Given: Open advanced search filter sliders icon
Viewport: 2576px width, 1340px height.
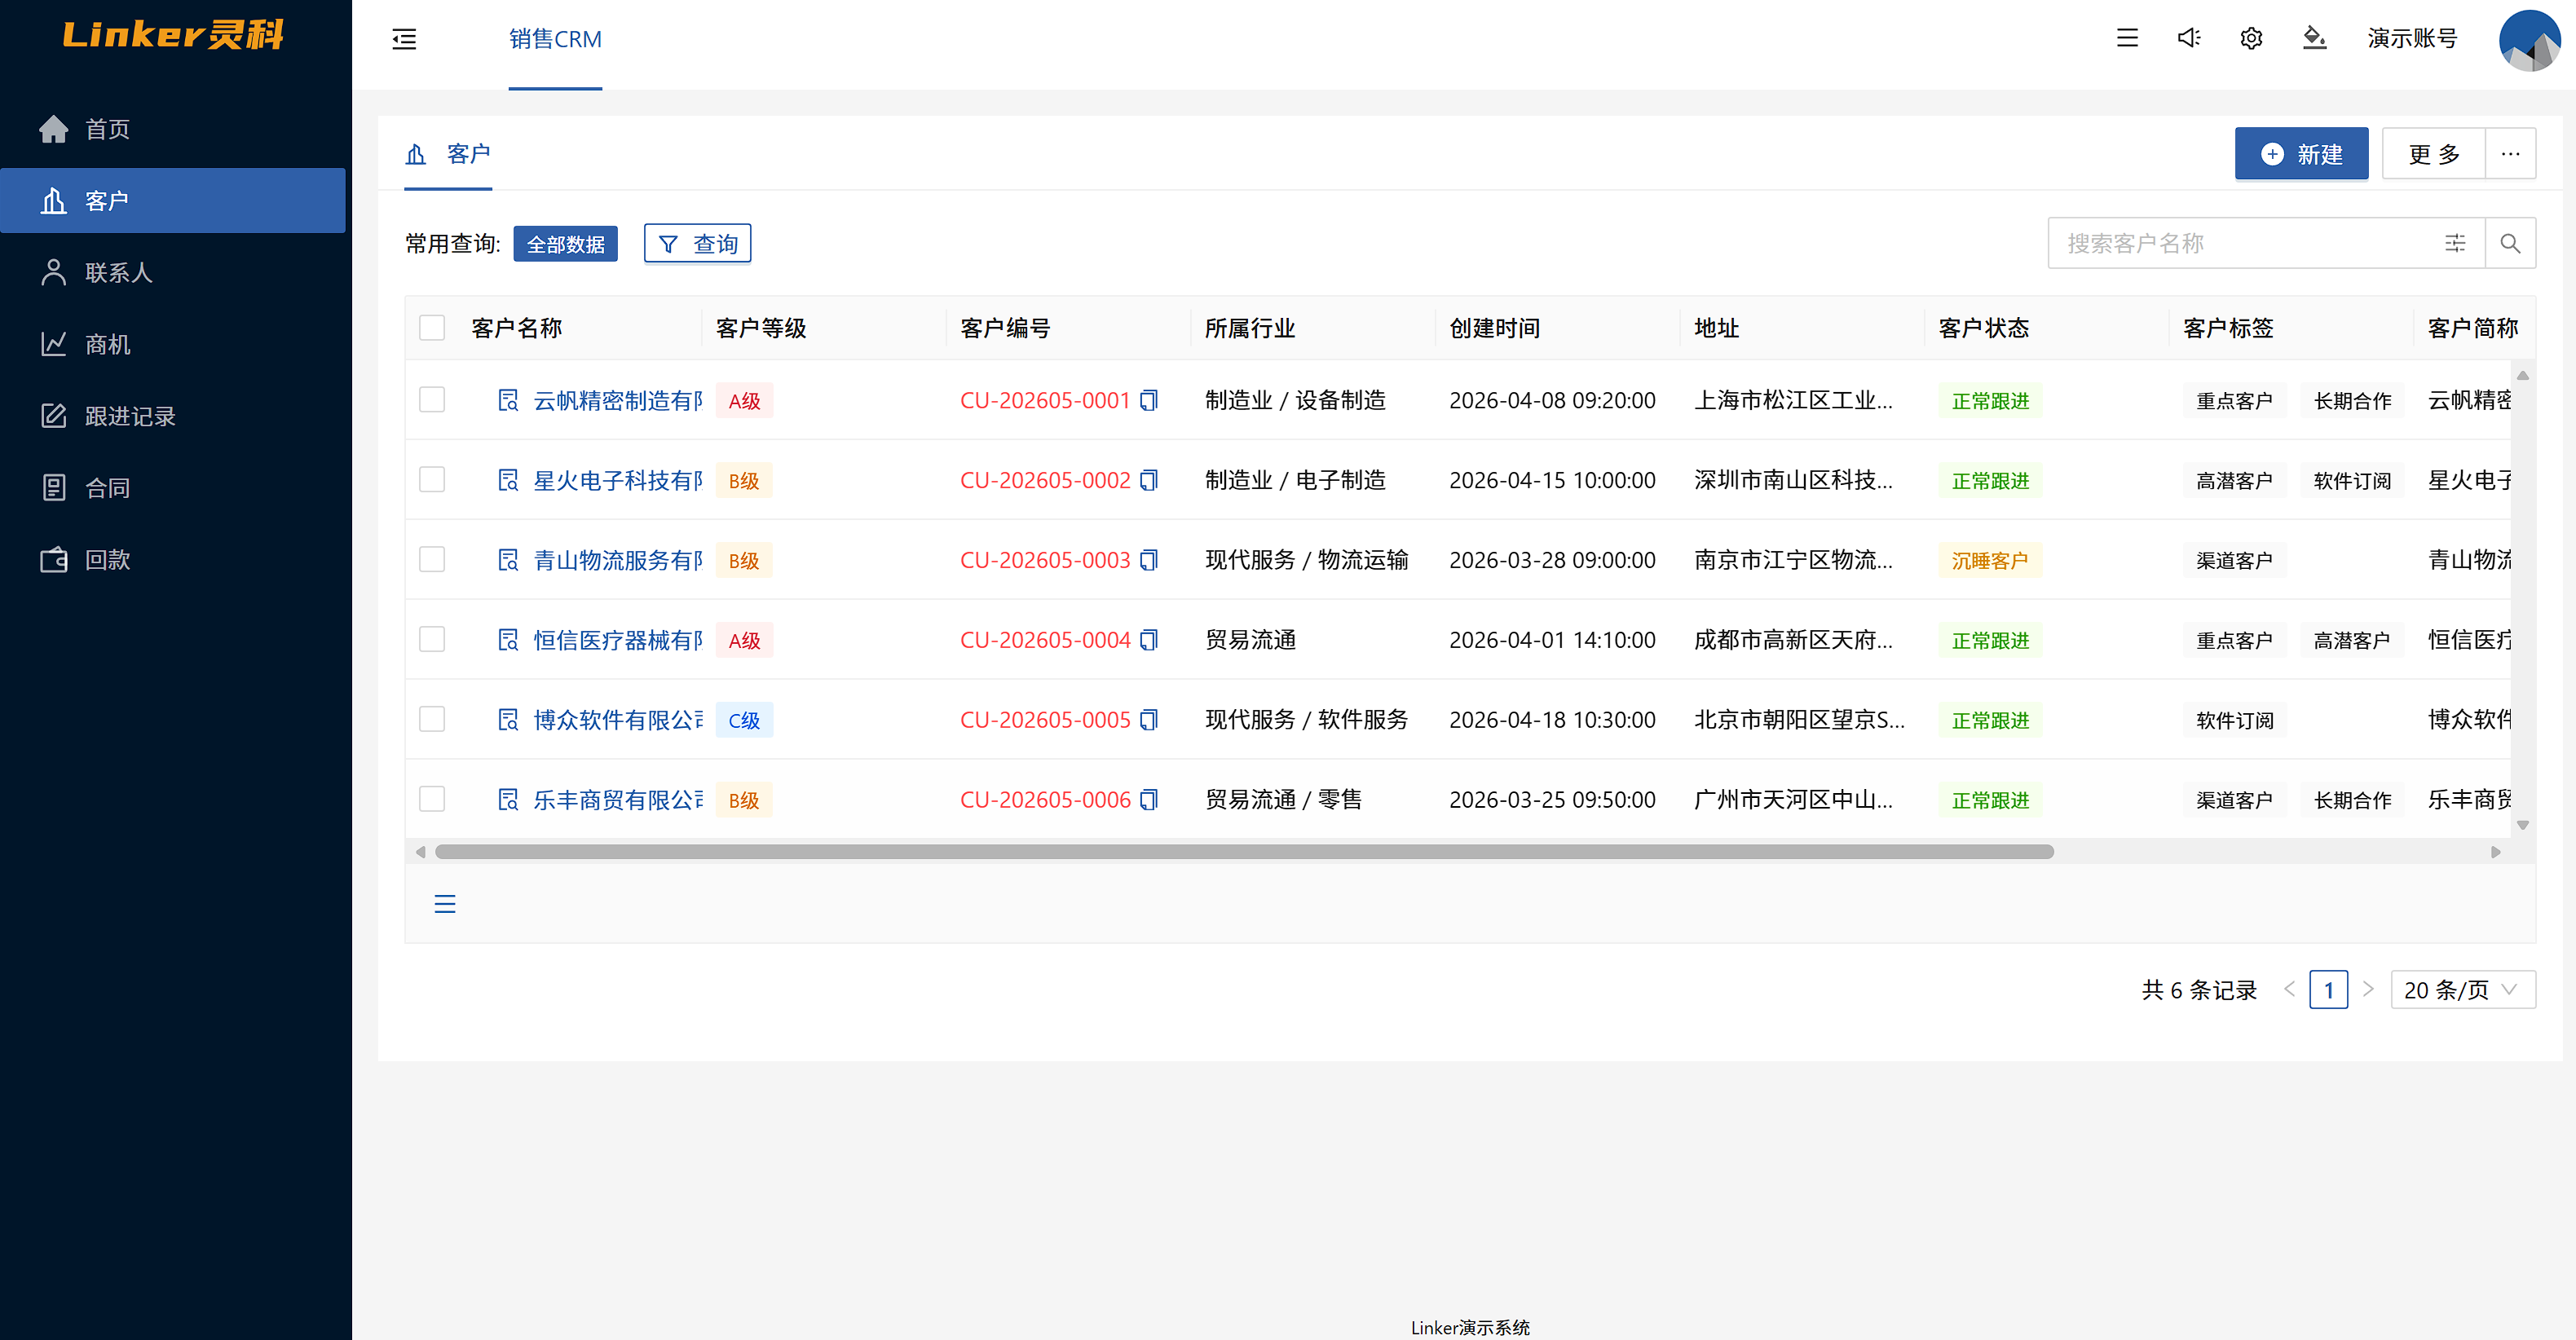Looking at the screenshot, I should (2455, 243).
